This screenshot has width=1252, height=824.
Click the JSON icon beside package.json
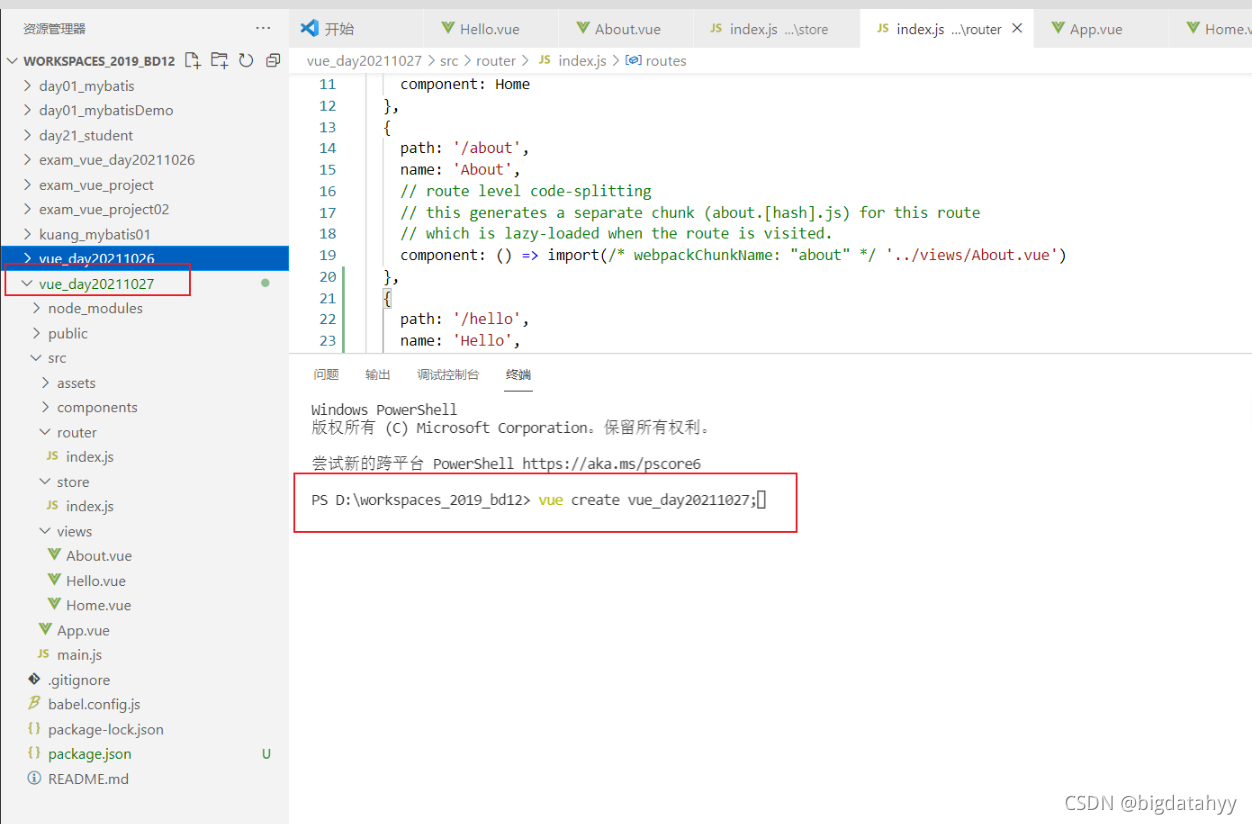click(x=35, y=754)
